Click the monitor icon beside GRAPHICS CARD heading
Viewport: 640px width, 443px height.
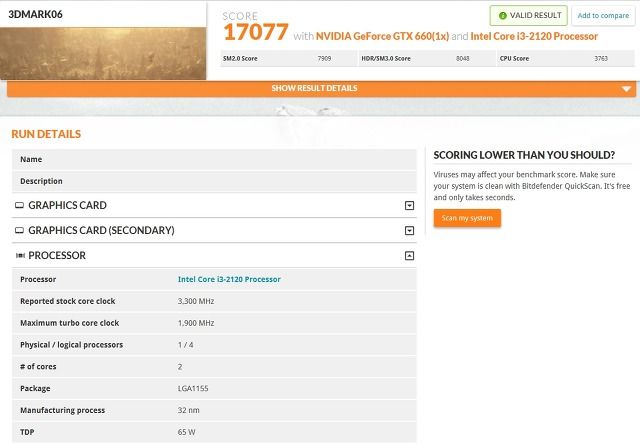point(19,205)
